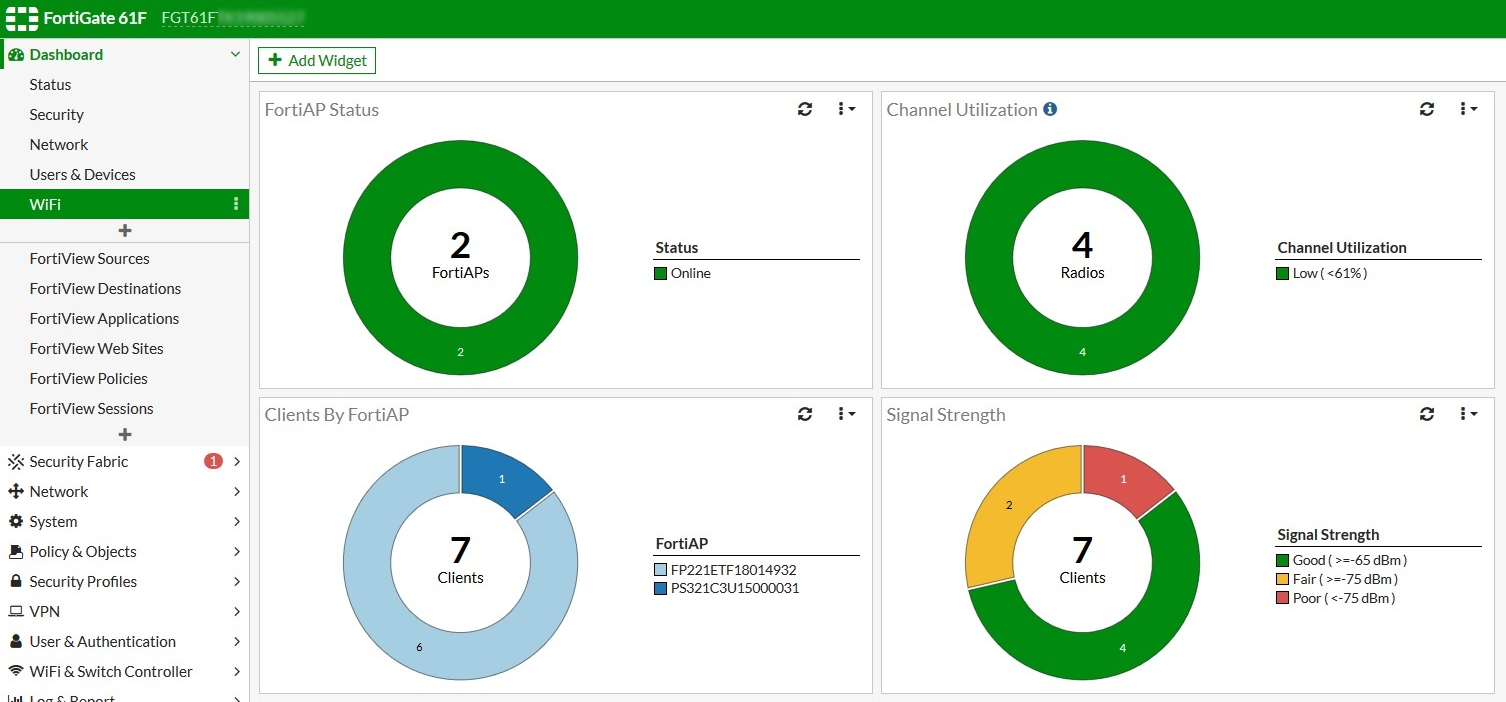Click the Policy & Objects icon
Image resolution: width=1506 pixels, height=702 pixels.
coord(16,552)
